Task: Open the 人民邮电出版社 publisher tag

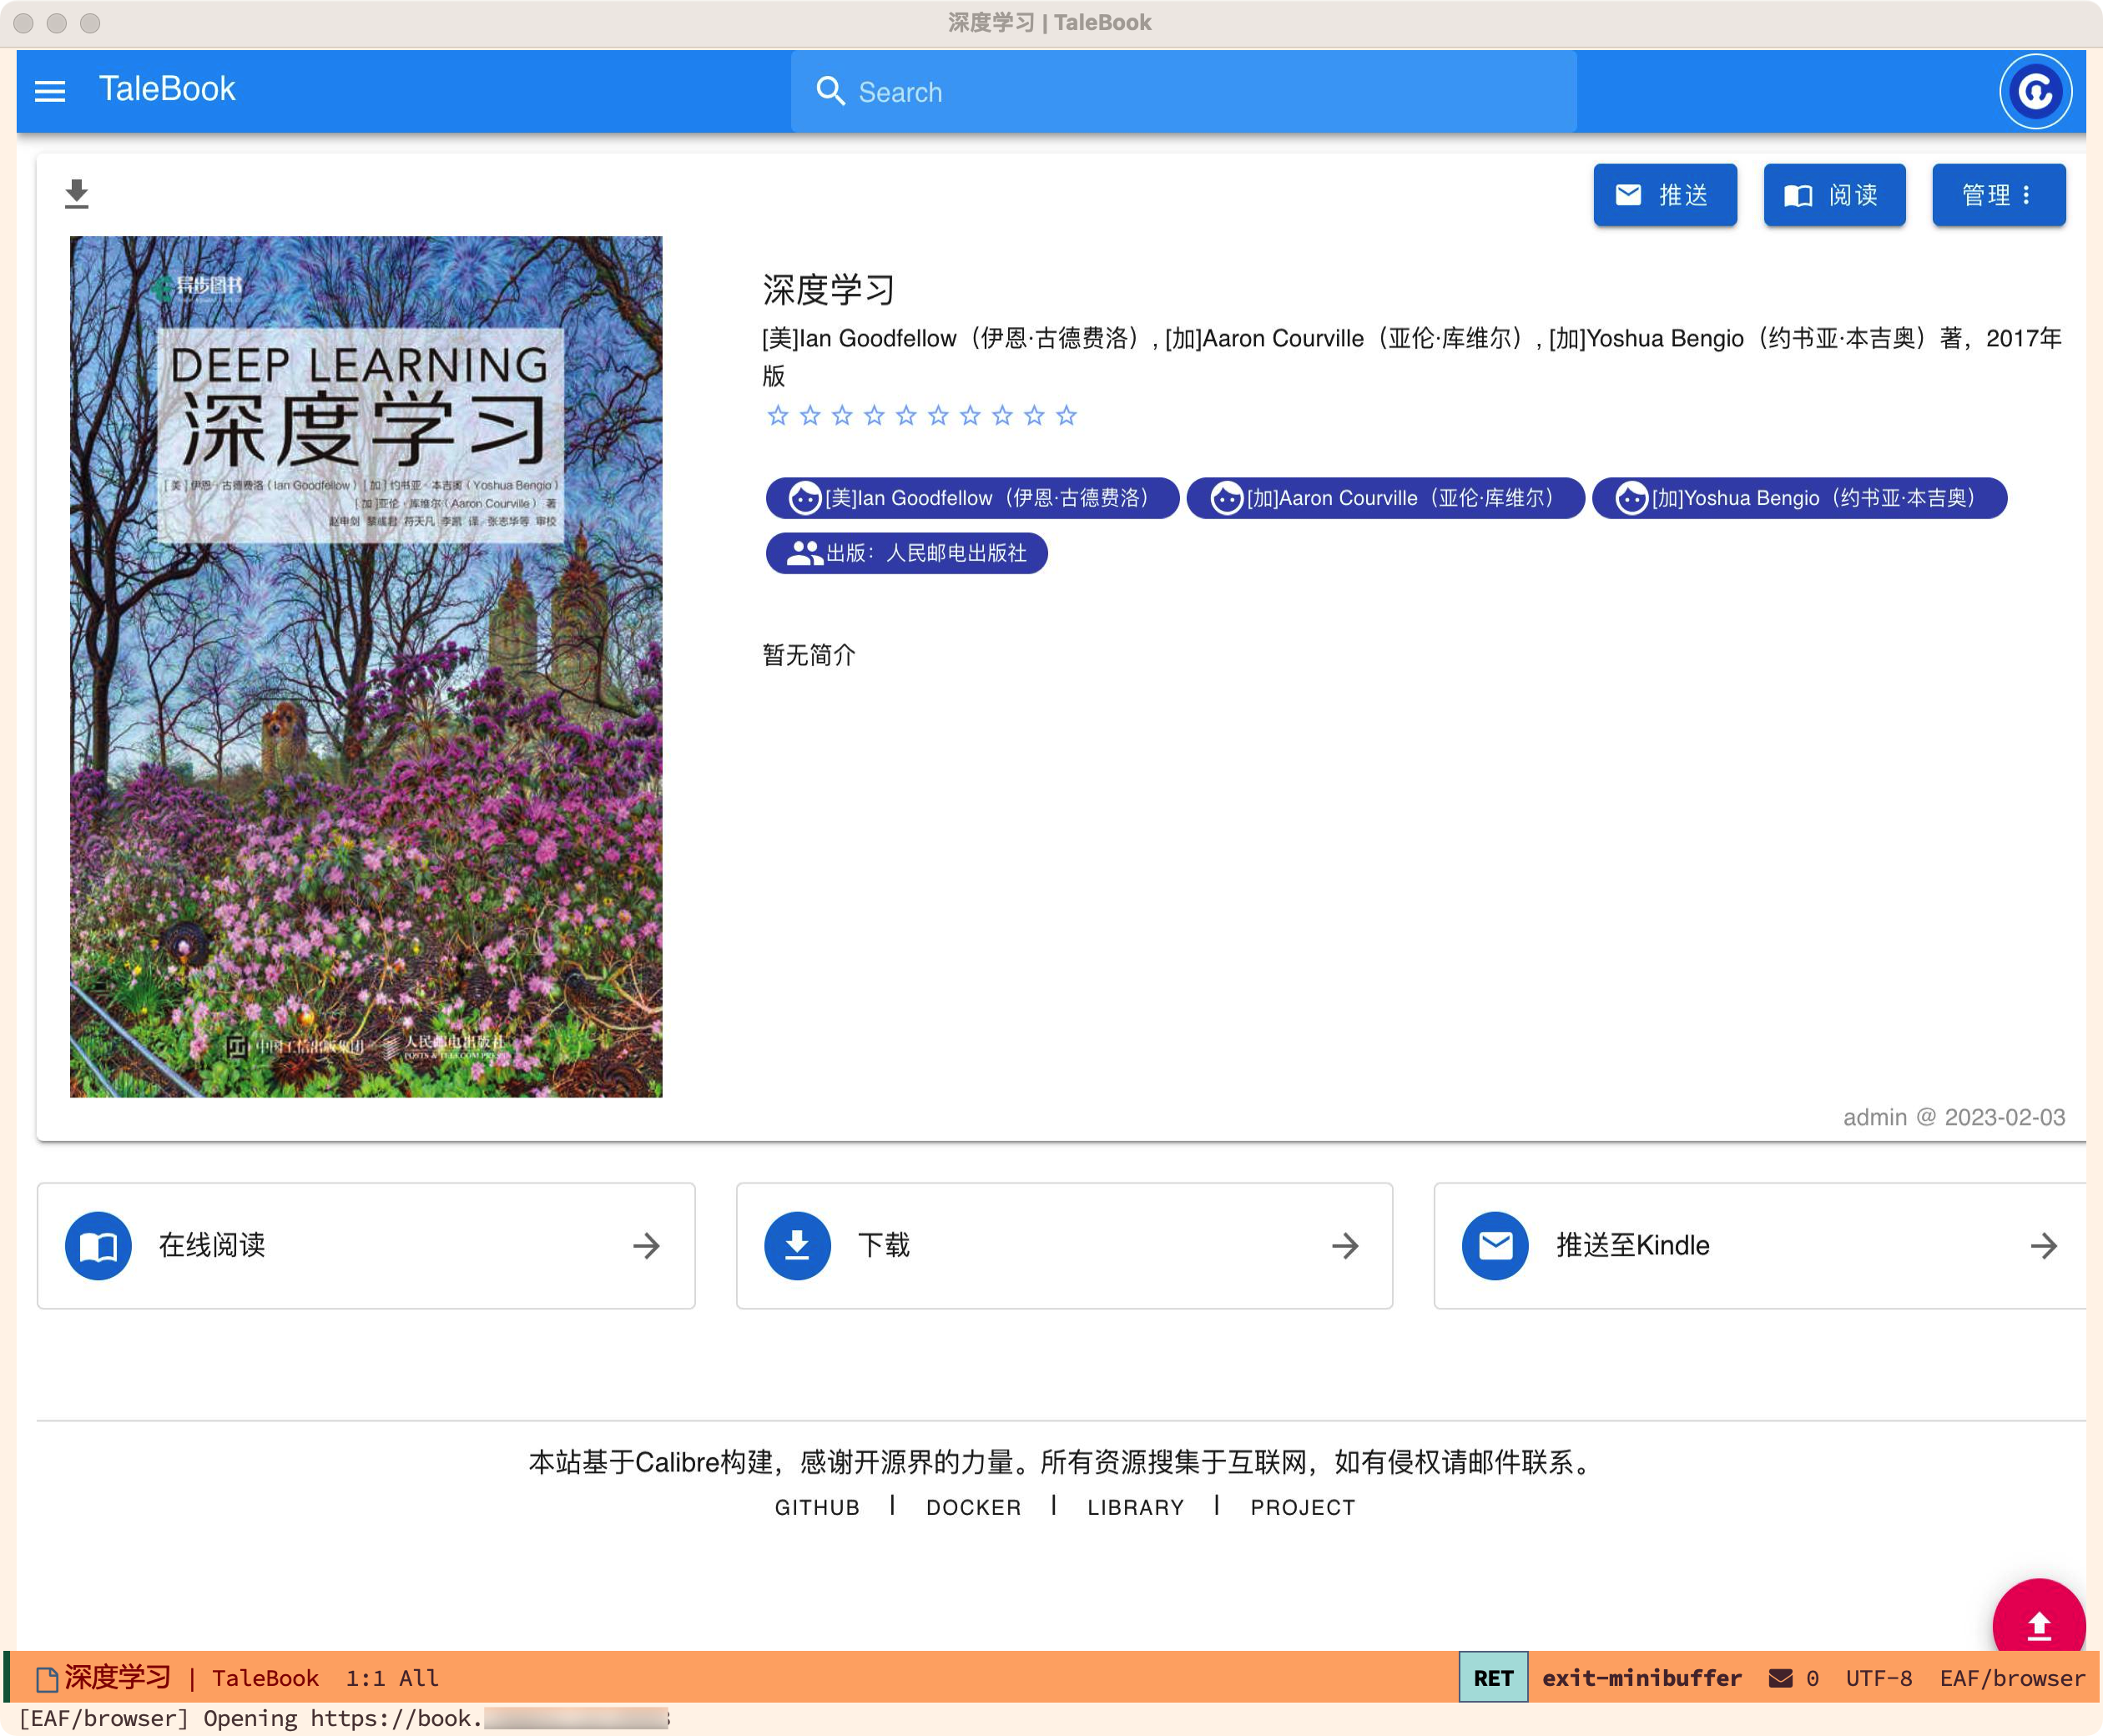Action: tap(906, 553)
